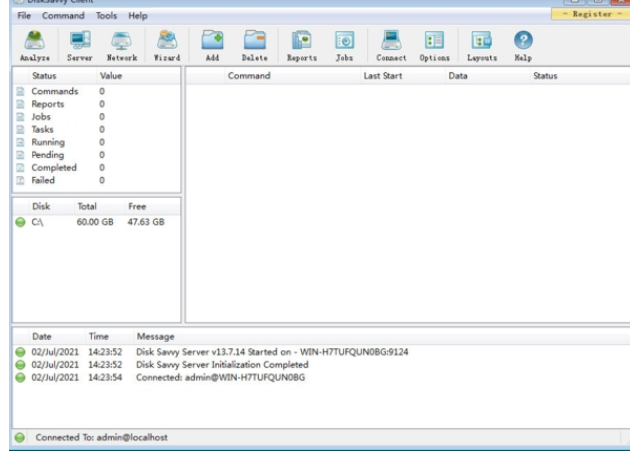Viewport: 630px width, 451px height.
Task: Open the Help menu
Action: (138, 16)
